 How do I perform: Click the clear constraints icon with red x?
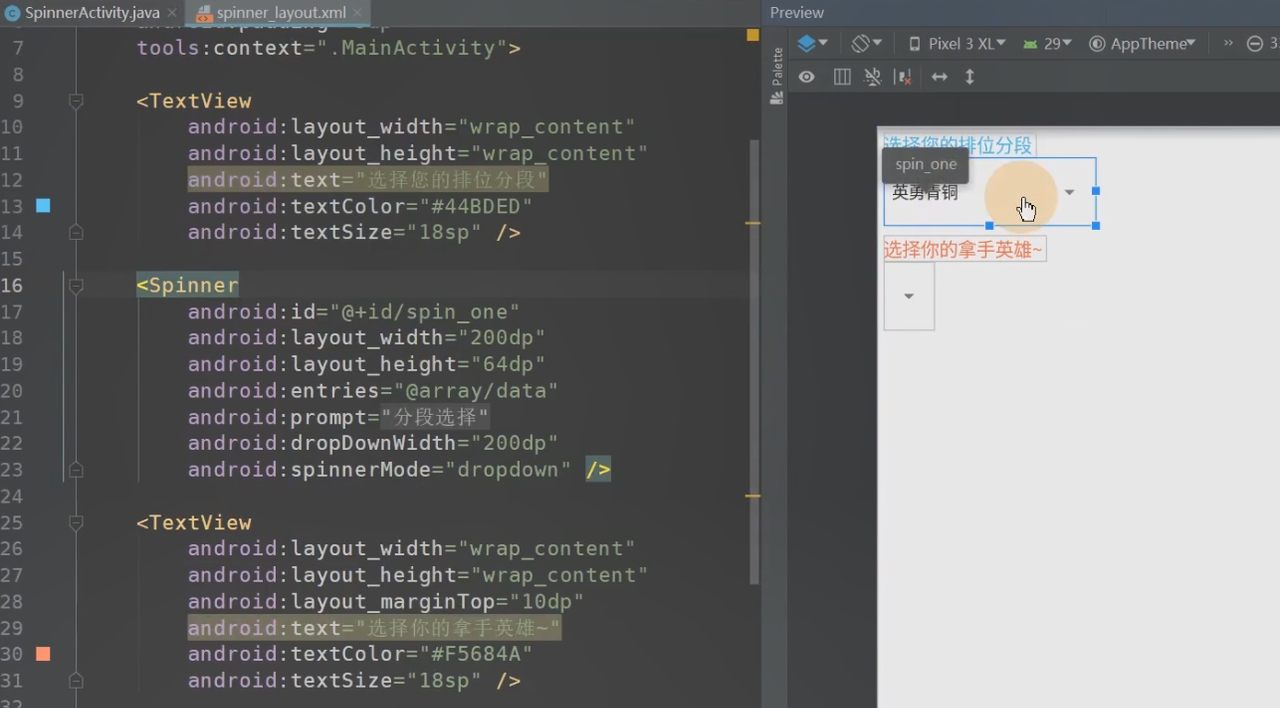(903, 77)
